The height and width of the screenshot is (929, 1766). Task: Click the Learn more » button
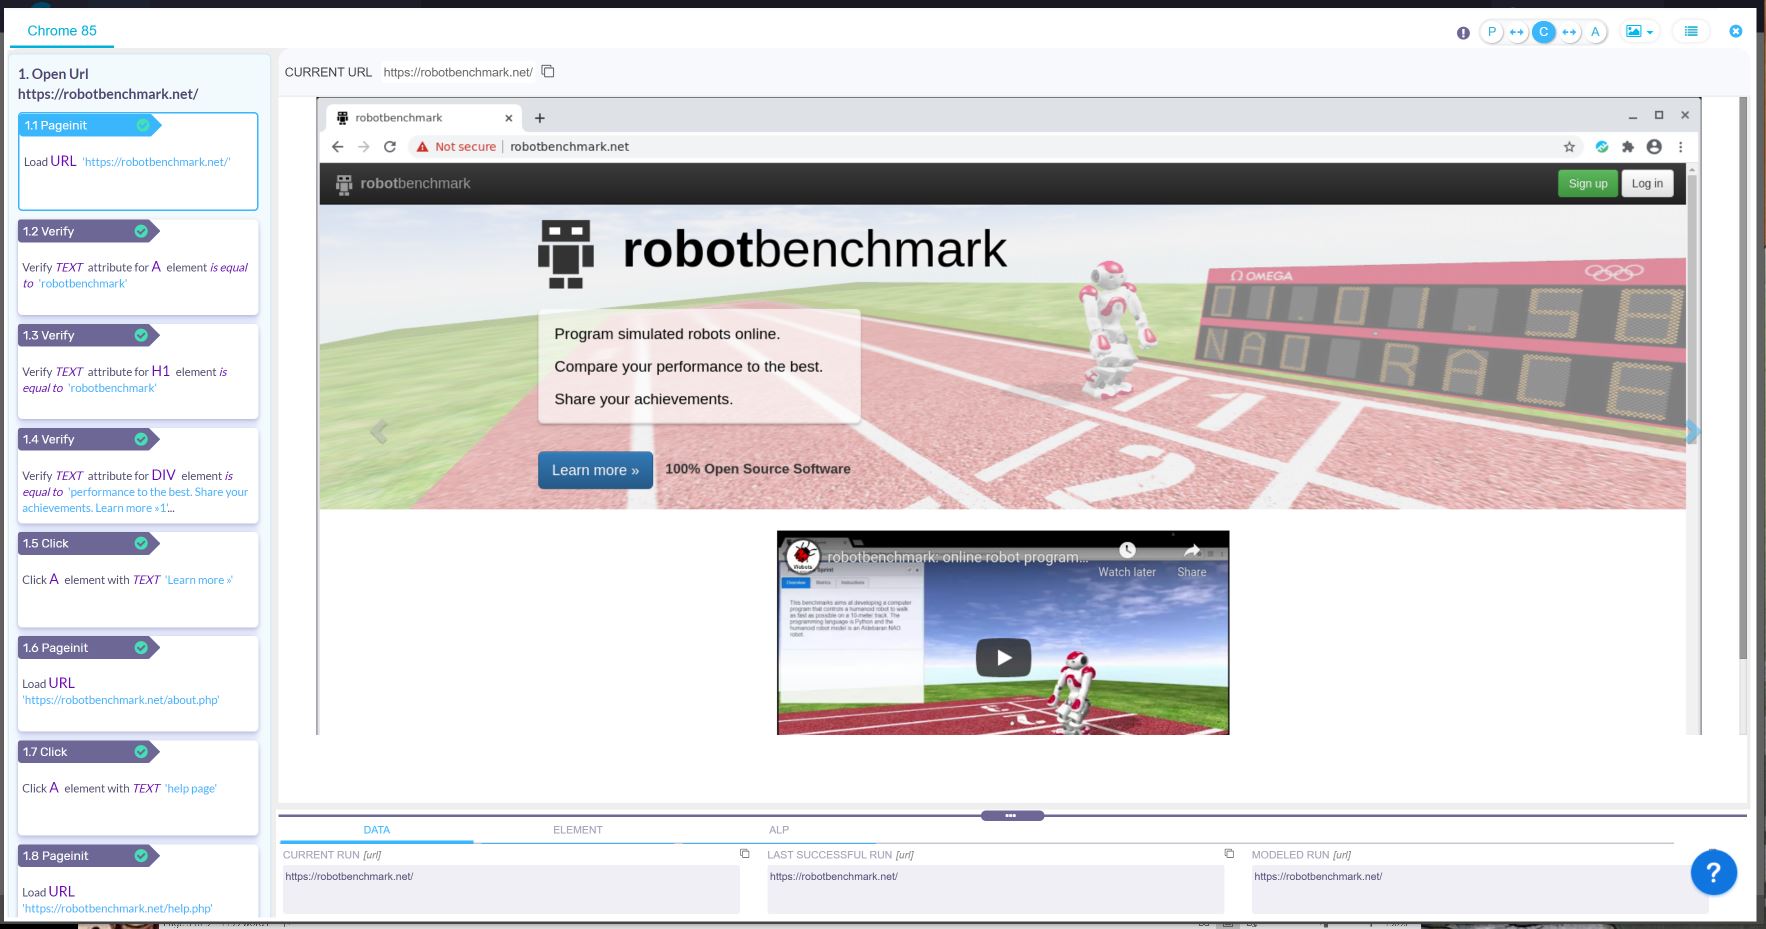pos(595,470)
